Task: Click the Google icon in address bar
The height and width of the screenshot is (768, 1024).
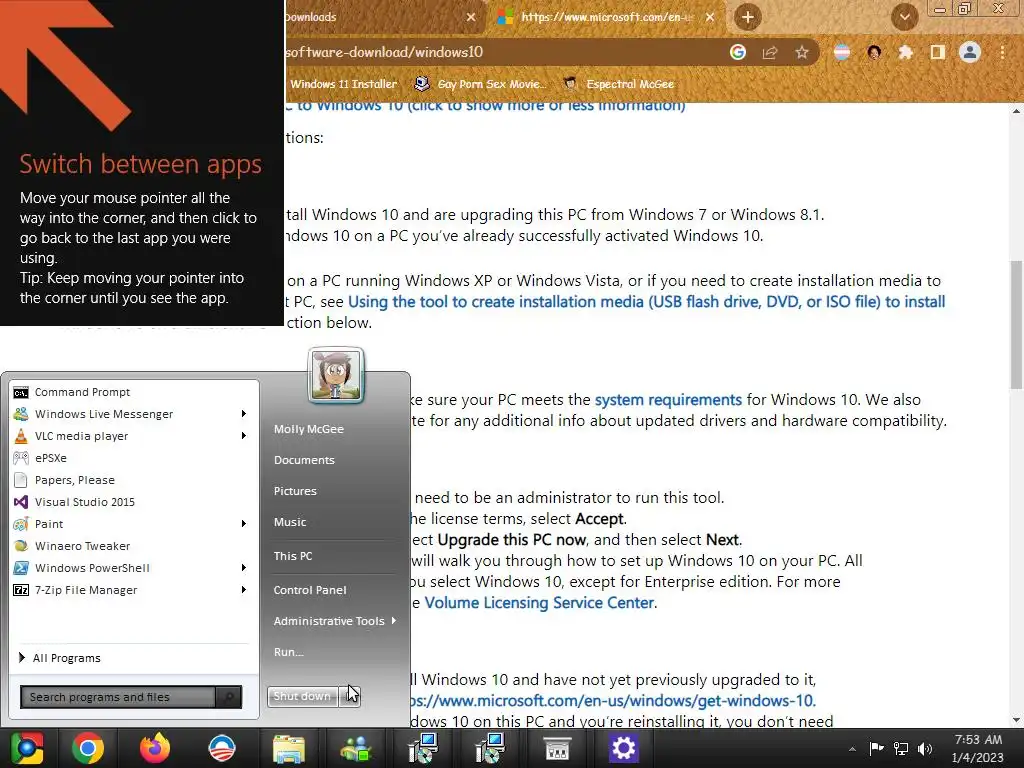Action: coord(738,52)
